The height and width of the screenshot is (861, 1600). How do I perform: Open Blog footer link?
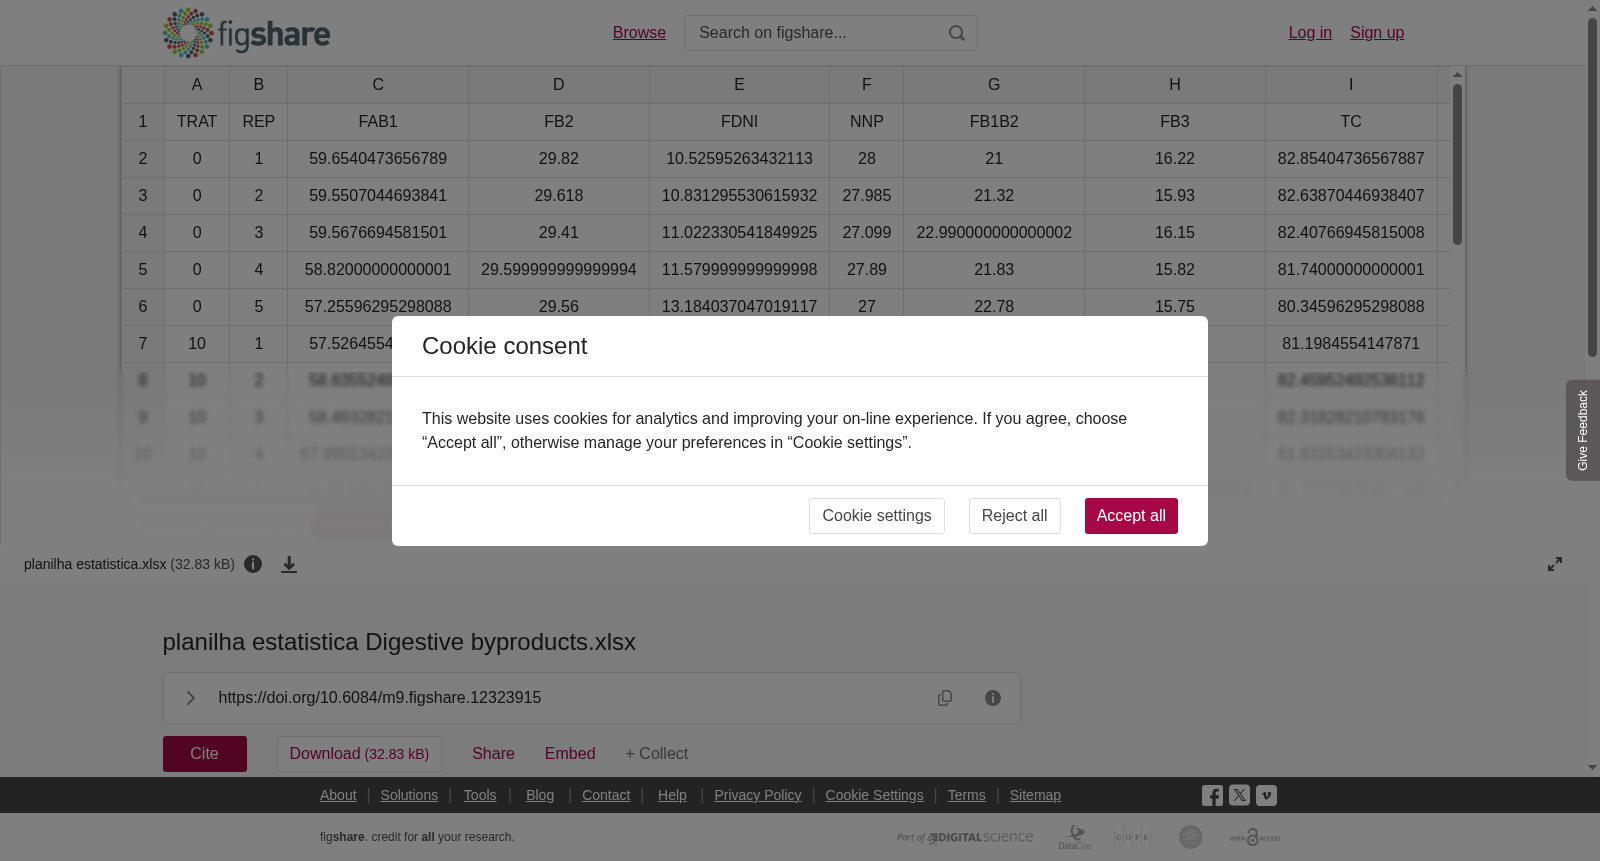click(x=540, y=795)
